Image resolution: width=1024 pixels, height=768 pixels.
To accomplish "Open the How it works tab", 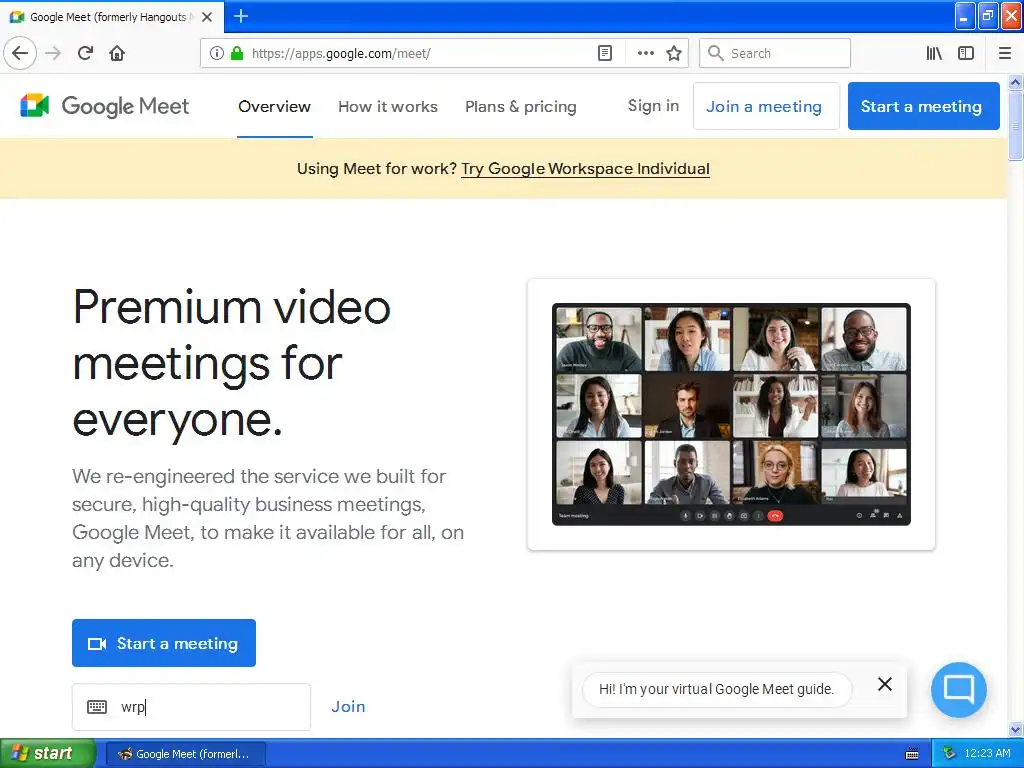I will point(388,106).
